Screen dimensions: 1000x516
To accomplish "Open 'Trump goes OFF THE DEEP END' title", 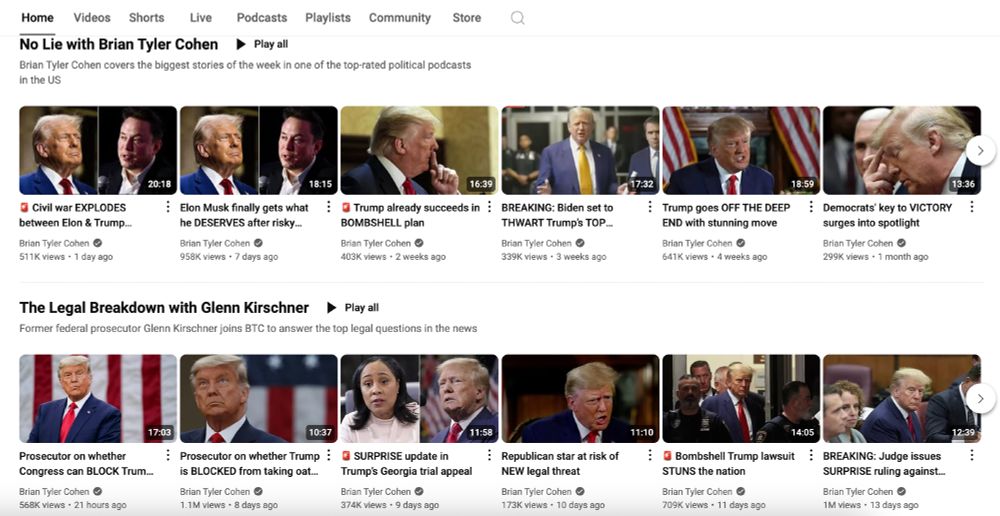I will click(x=726, y=215).
